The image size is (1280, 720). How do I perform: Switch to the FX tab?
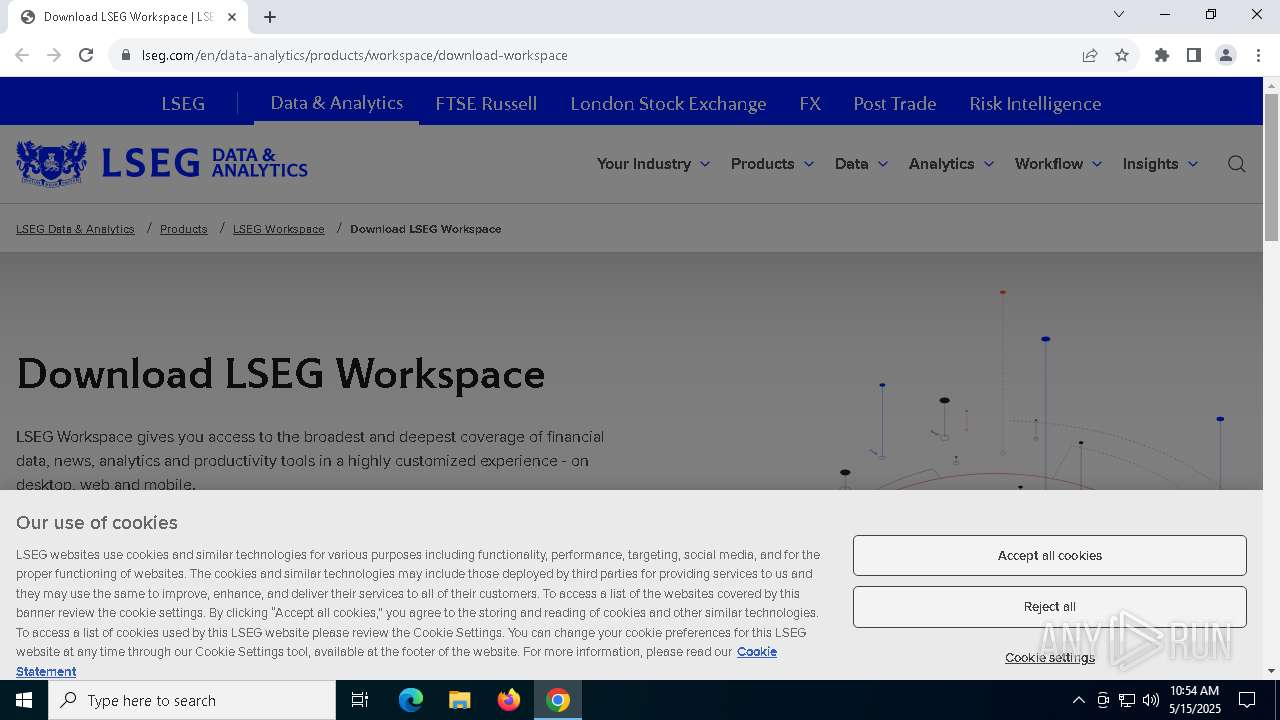pyautogui.click(x=810, y=104)
